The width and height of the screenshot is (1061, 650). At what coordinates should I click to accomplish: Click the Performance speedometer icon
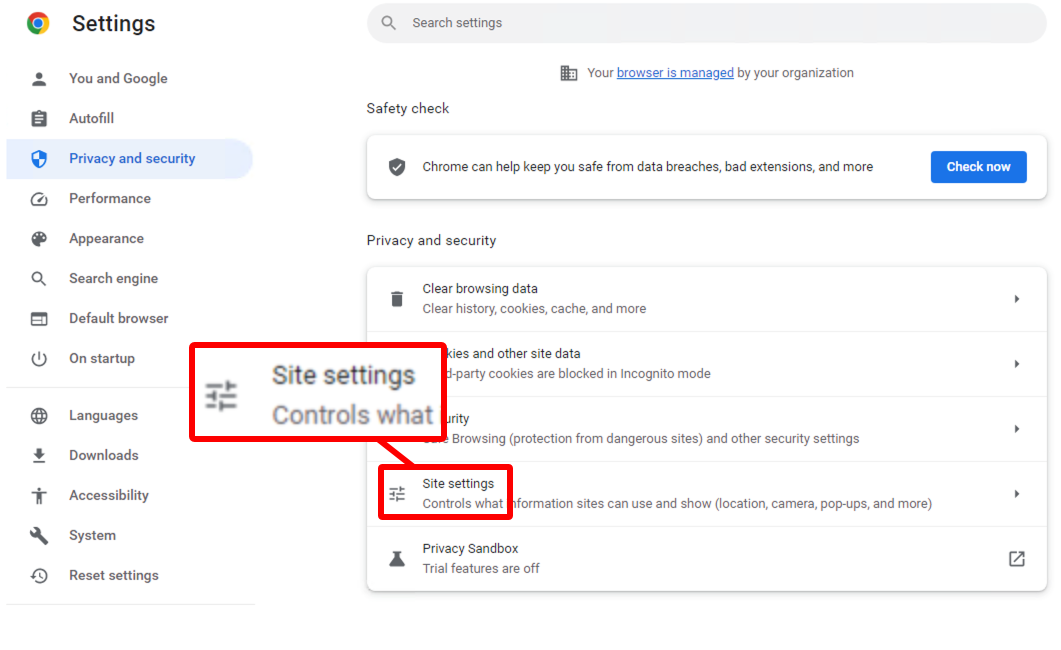click(x=37, y=198)
